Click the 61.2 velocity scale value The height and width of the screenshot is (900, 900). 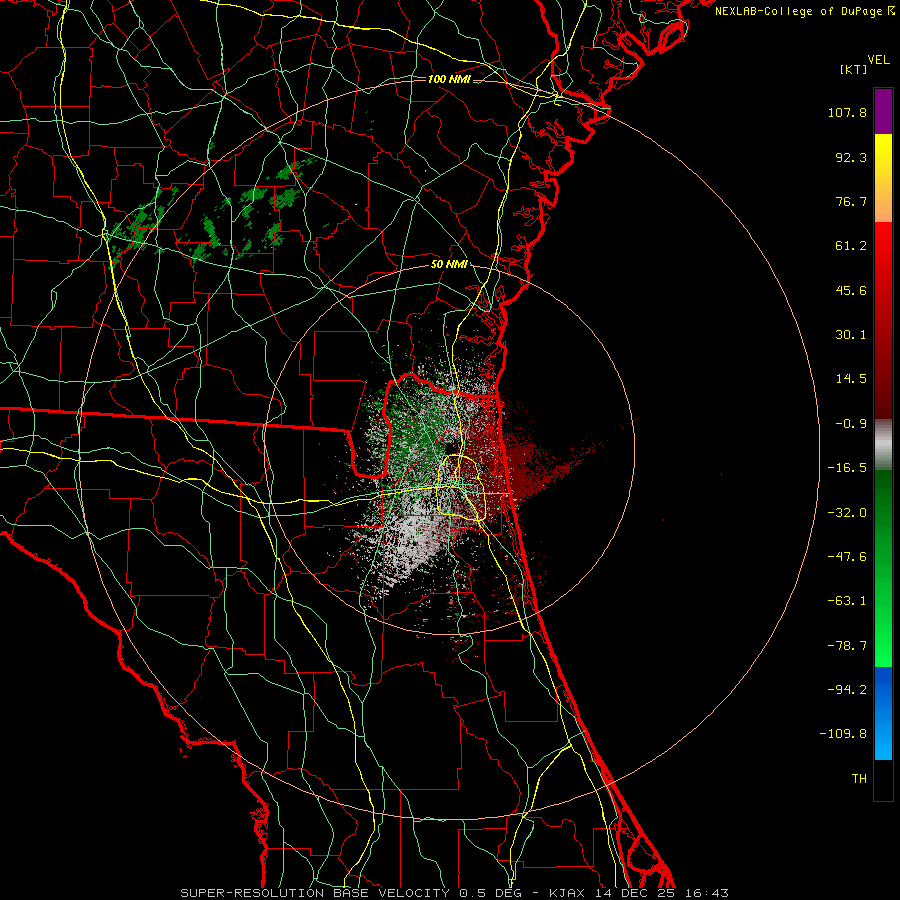pyautogui.click(x=851, y=246)
